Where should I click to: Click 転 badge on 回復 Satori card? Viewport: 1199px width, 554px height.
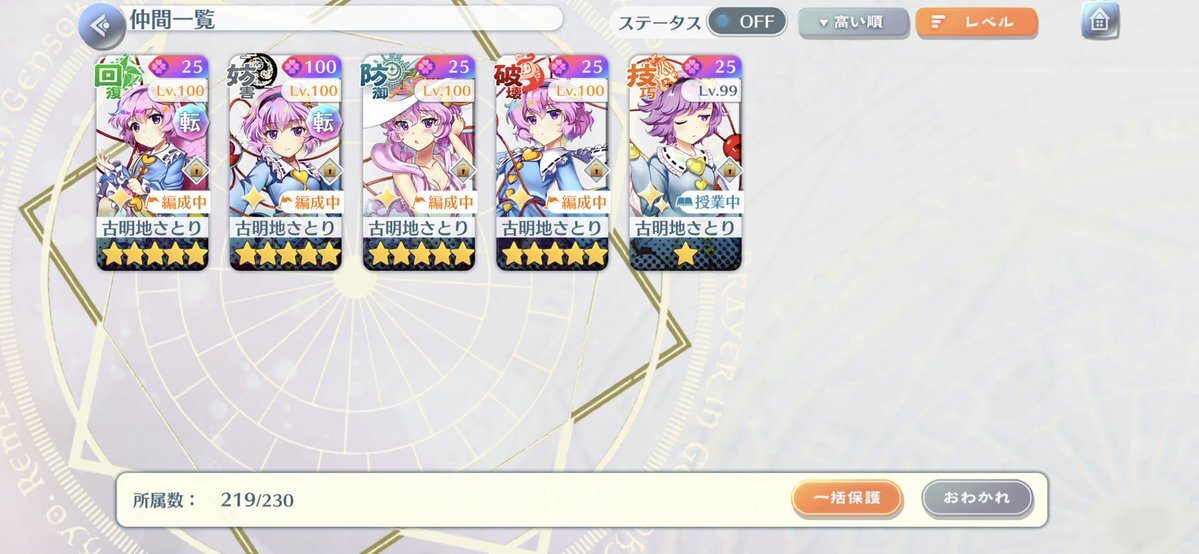(190, 122)
